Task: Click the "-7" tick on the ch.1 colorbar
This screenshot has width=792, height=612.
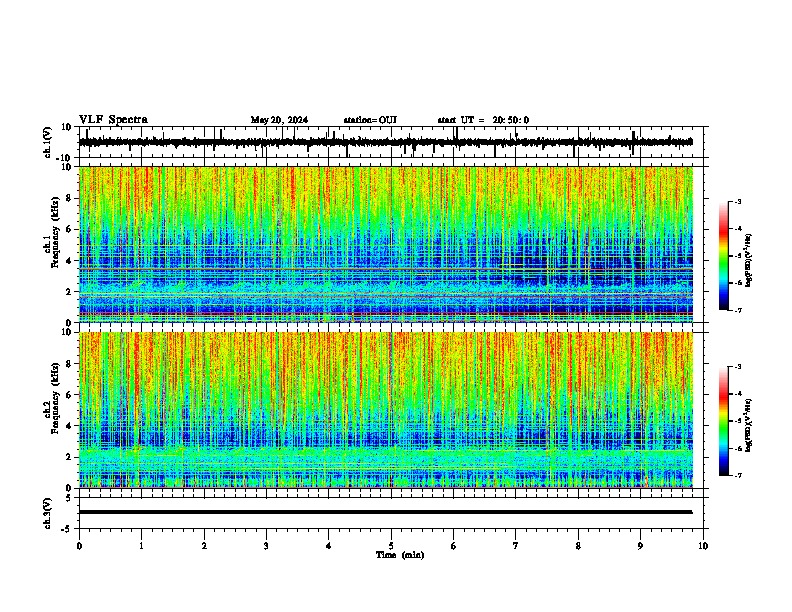Action: [x=737, y=310]
